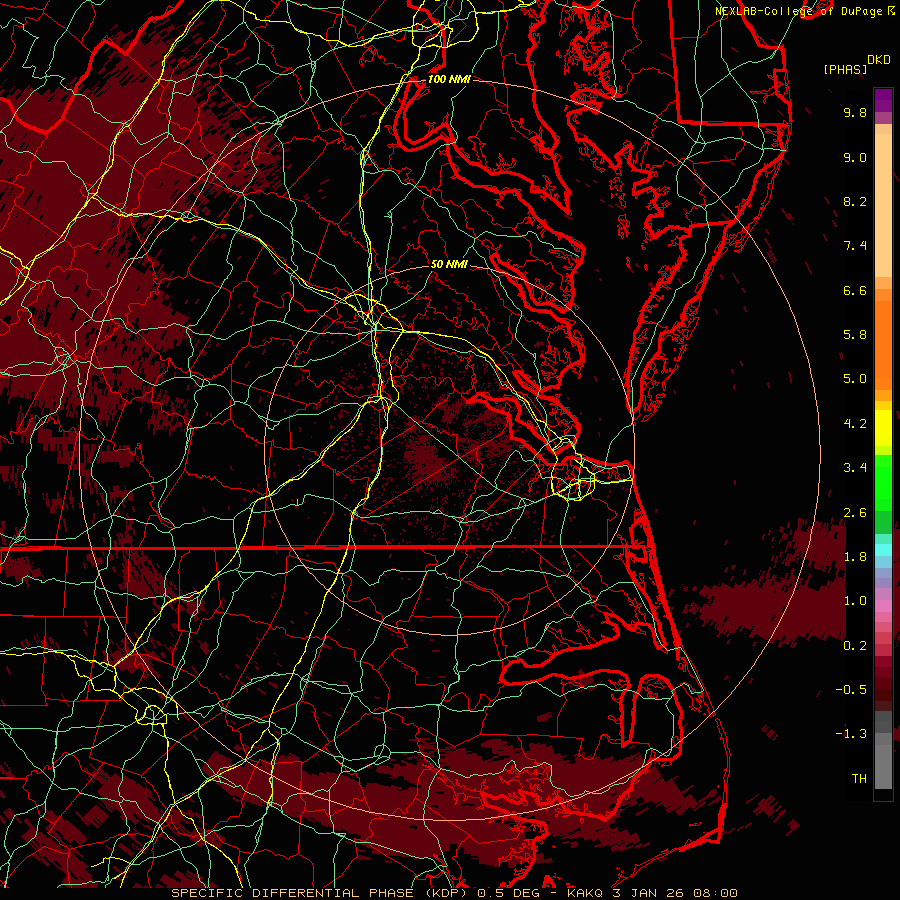Select the 9.8 value on the scale

855,112
